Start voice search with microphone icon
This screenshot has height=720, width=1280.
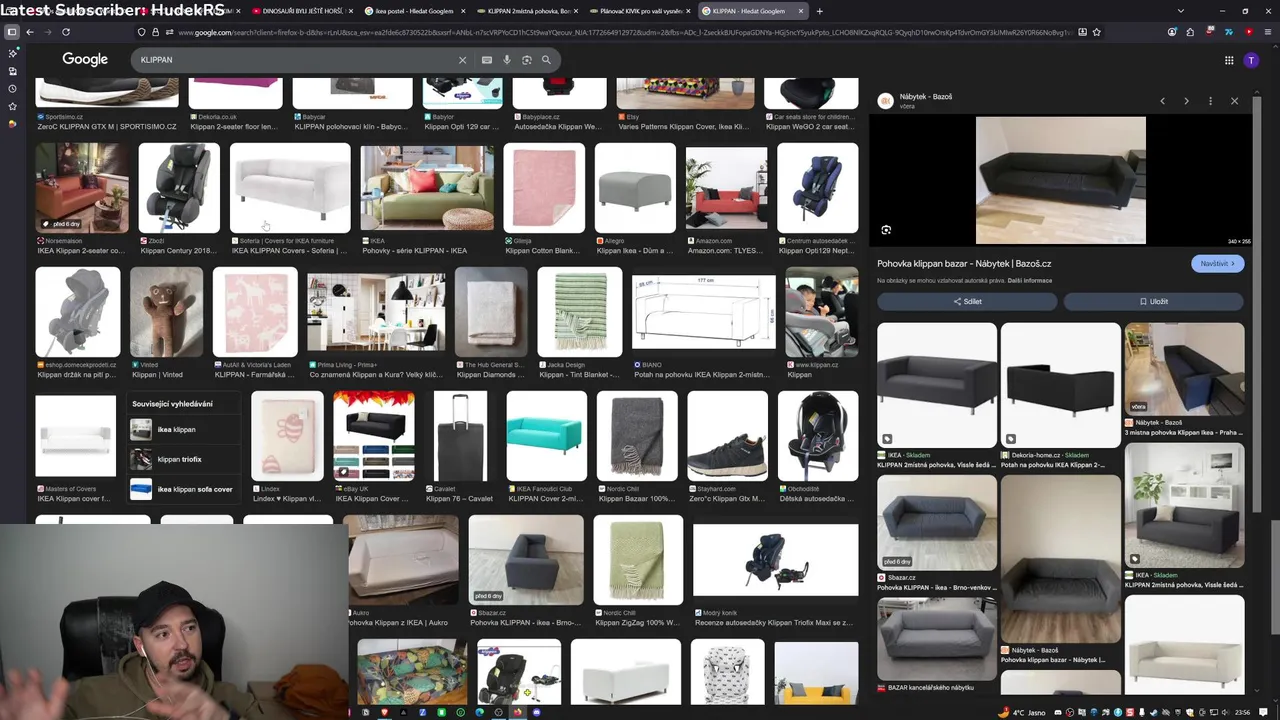tap(507, 60)
